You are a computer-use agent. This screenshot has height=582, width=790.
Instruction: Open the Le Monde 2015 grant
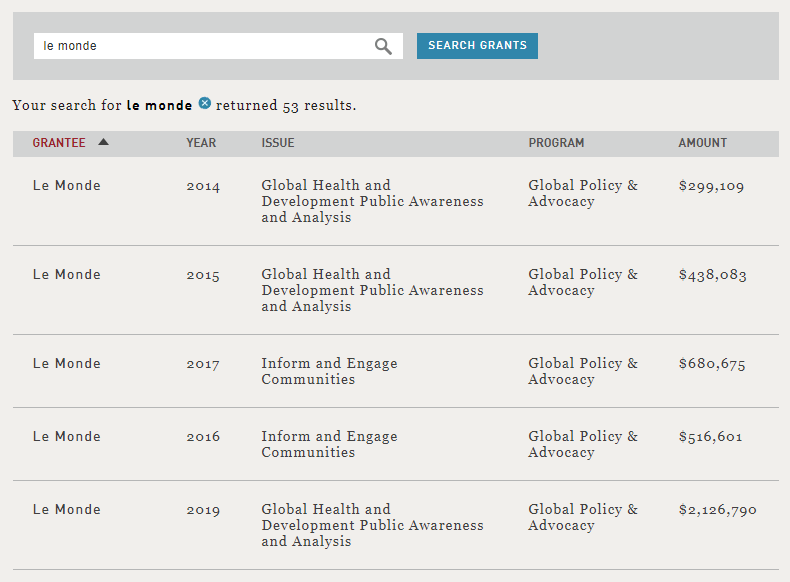click(x=67, y=275)
